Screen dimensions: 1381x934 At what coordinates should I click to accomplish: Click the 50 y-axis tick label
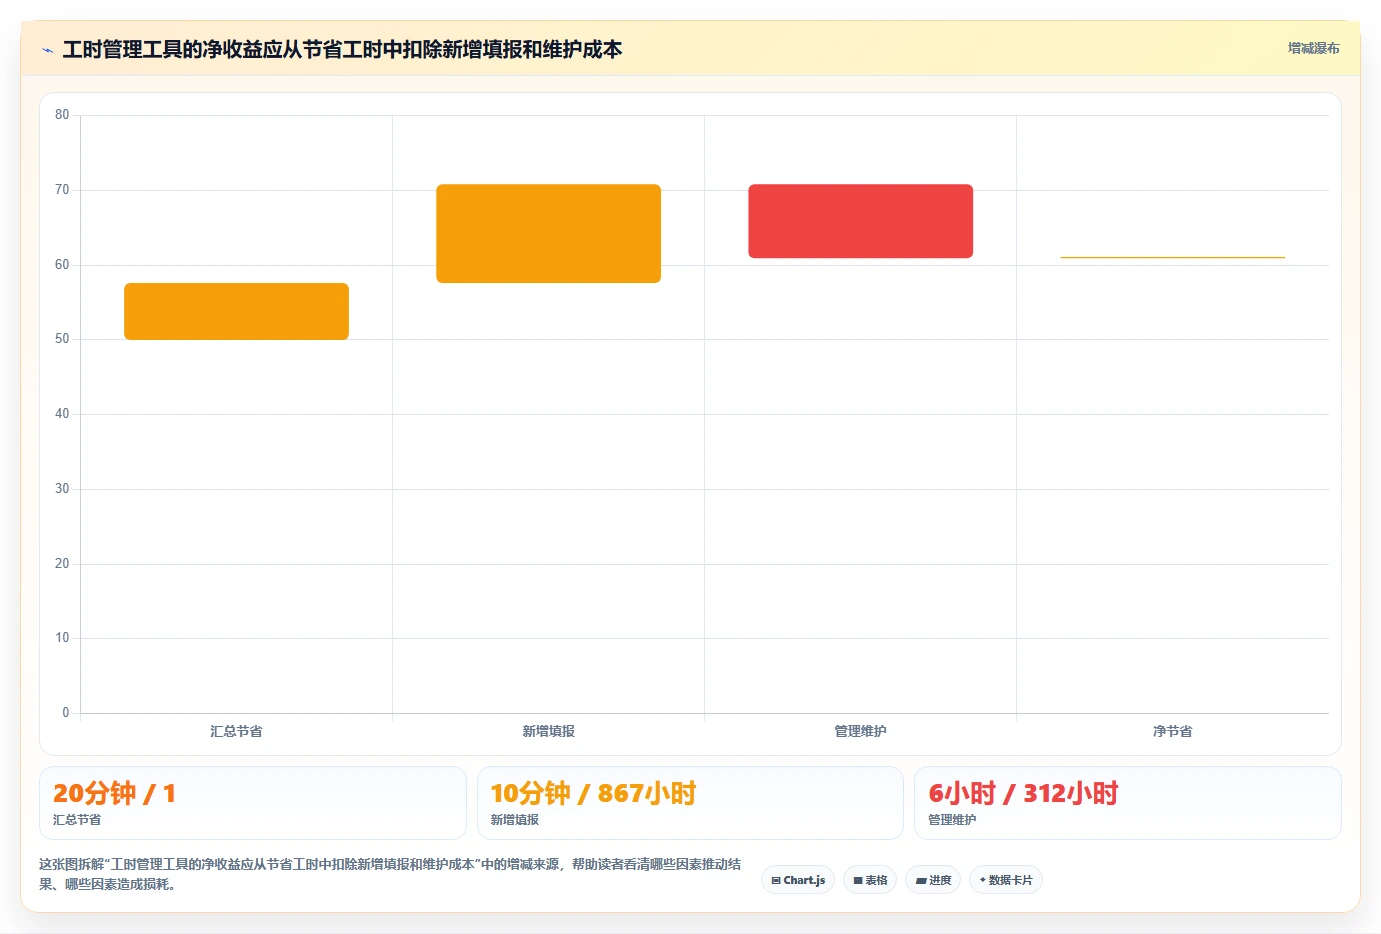click(62, 339)
